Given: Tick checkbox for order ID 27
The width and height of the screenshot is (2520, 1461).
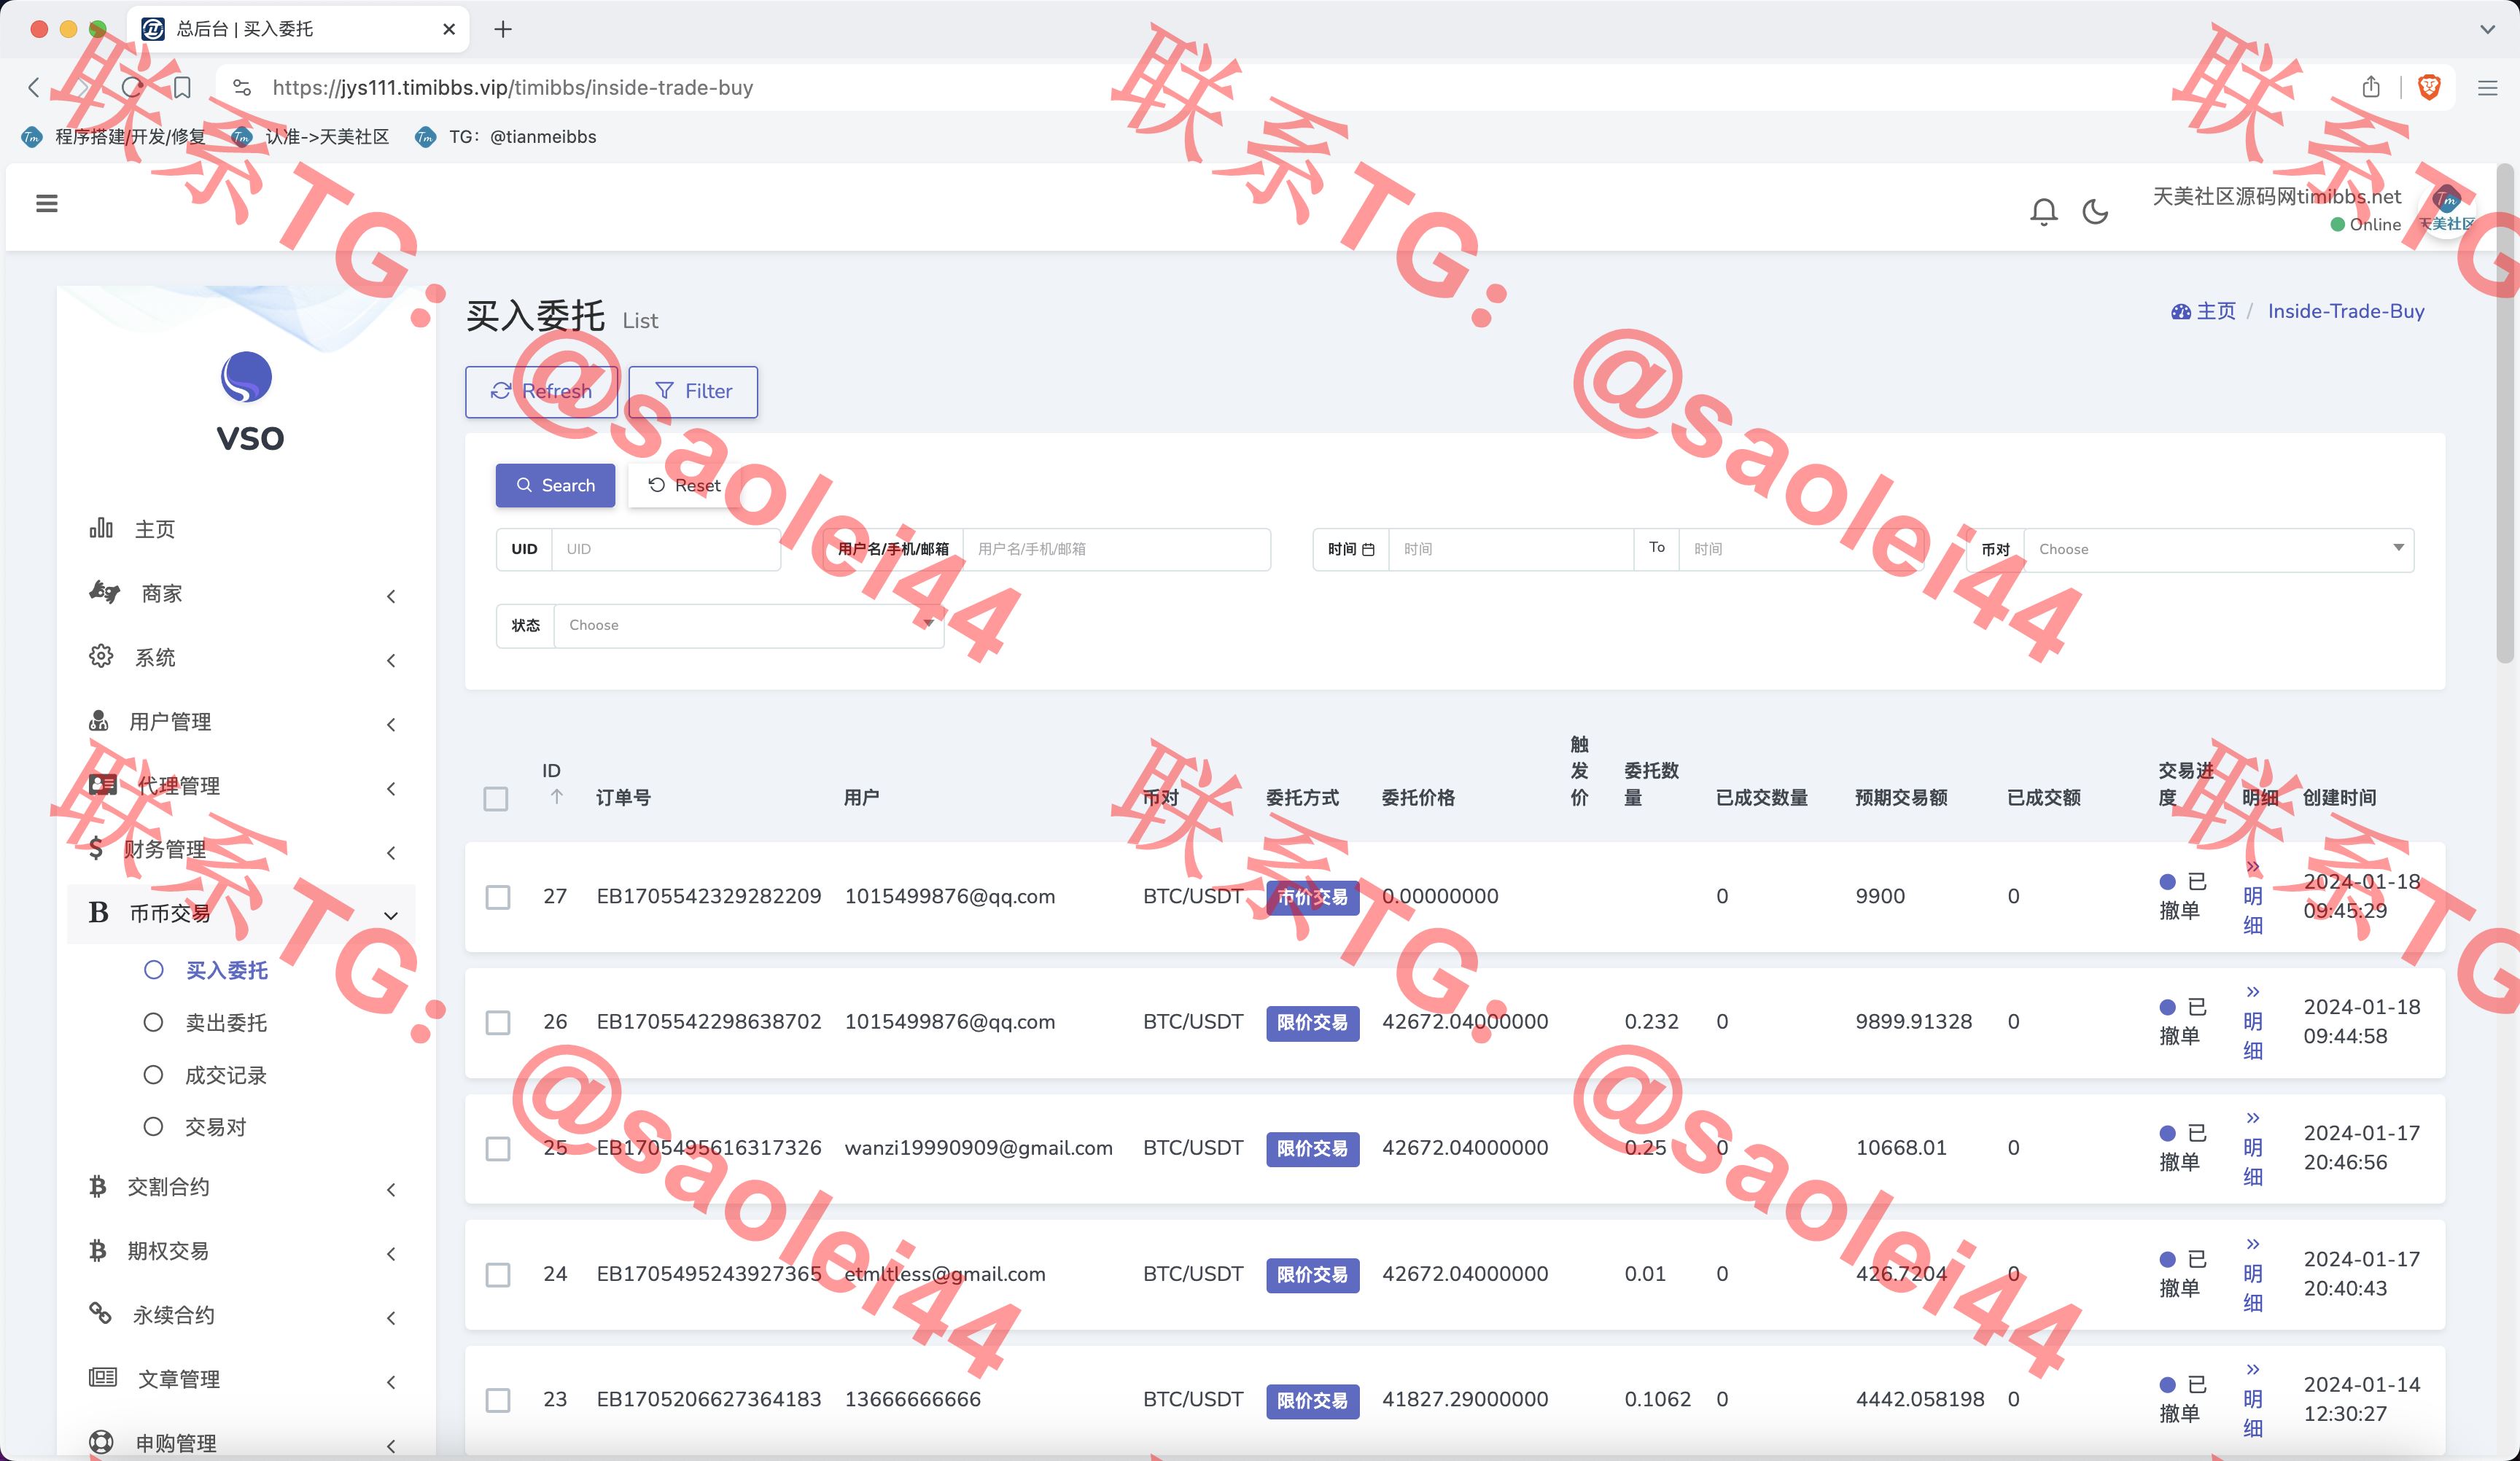Looking at the screenshot, I should click(498, 896).
